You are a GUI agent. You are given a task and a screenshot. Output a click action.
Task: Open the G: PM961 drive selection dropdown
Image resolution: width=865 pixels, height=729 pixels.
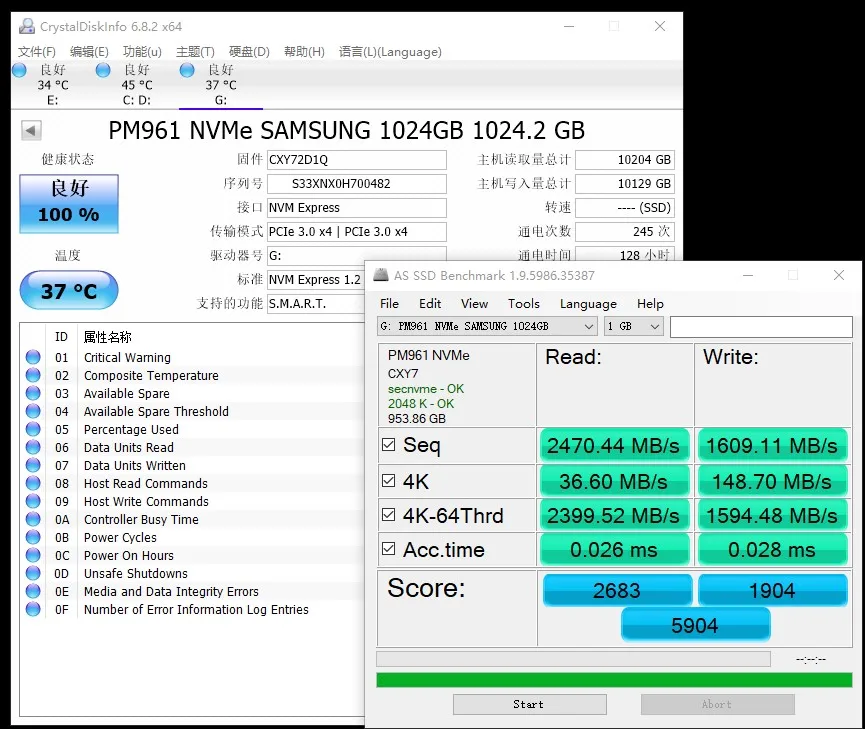click(488, 326)
